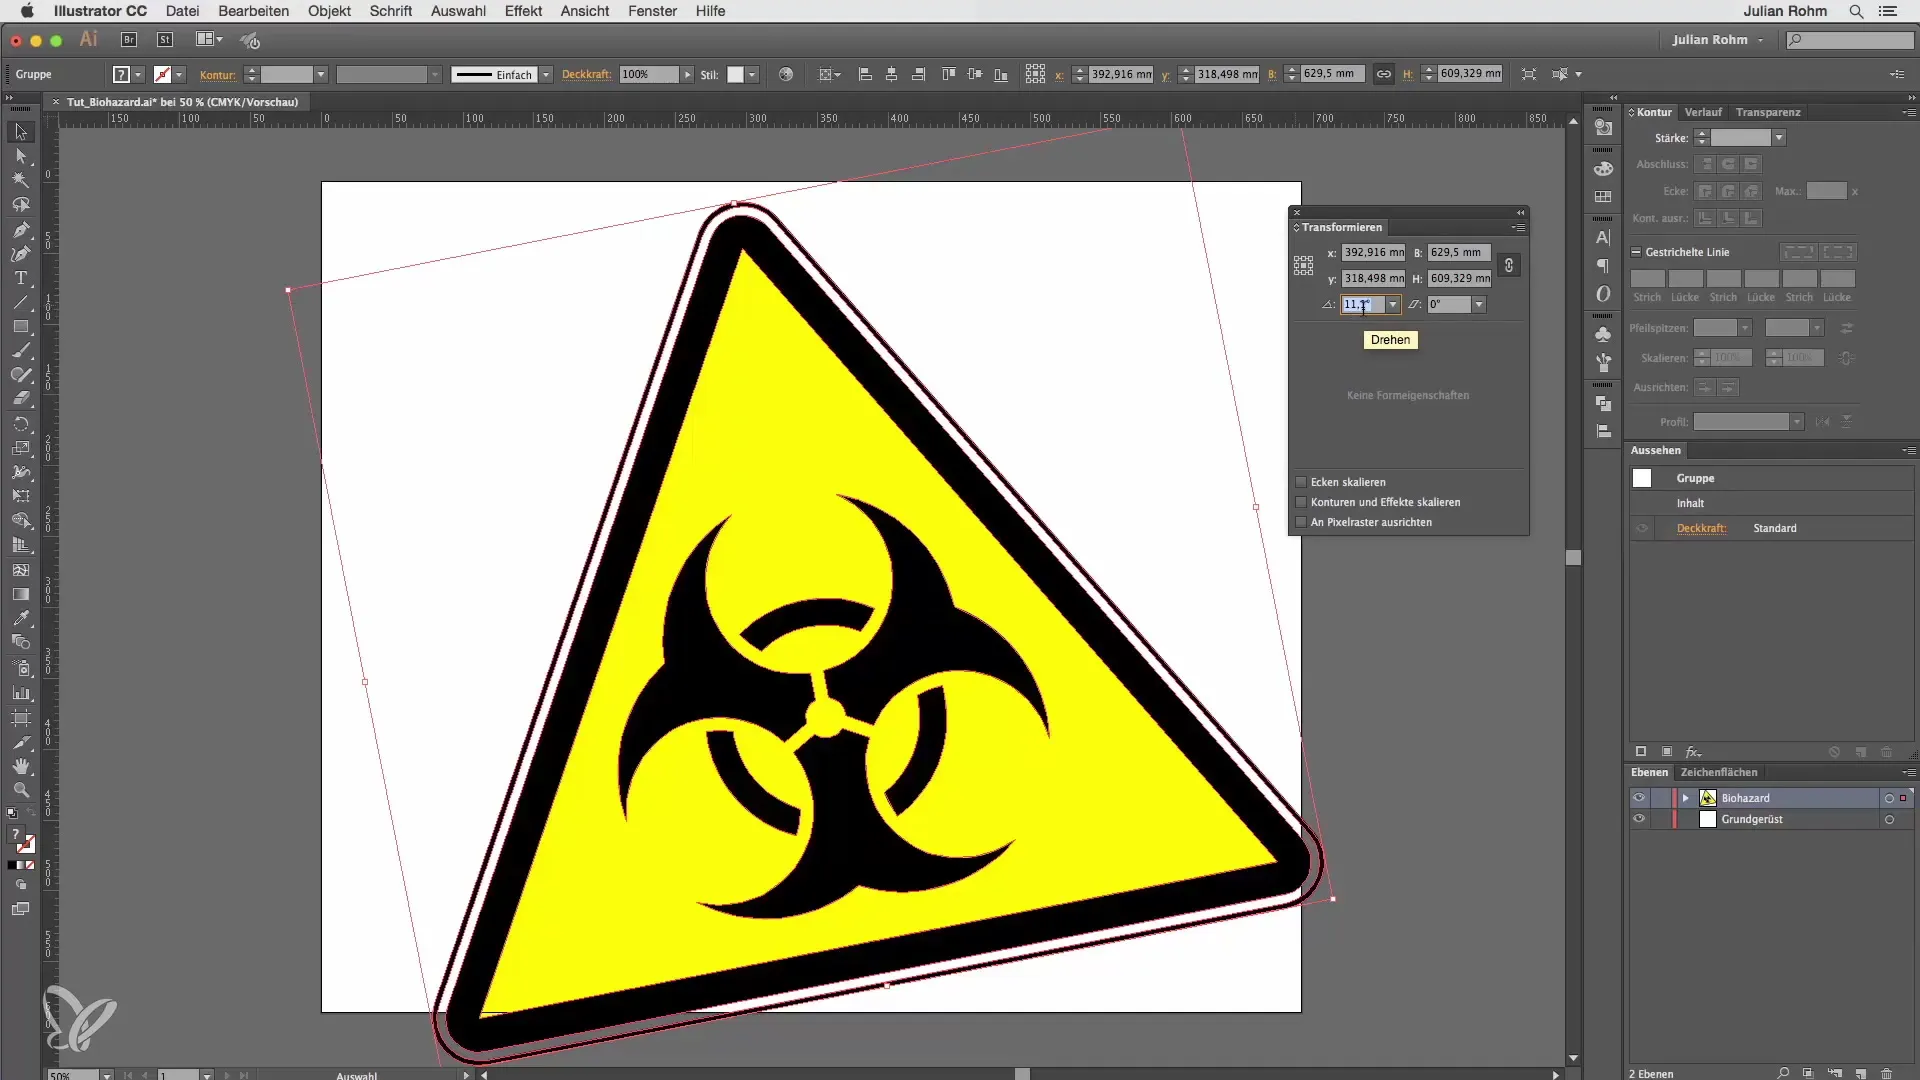Select the Paintbrush tool
Viewport: 1920px width, 1080px height.
coord(21,351)
